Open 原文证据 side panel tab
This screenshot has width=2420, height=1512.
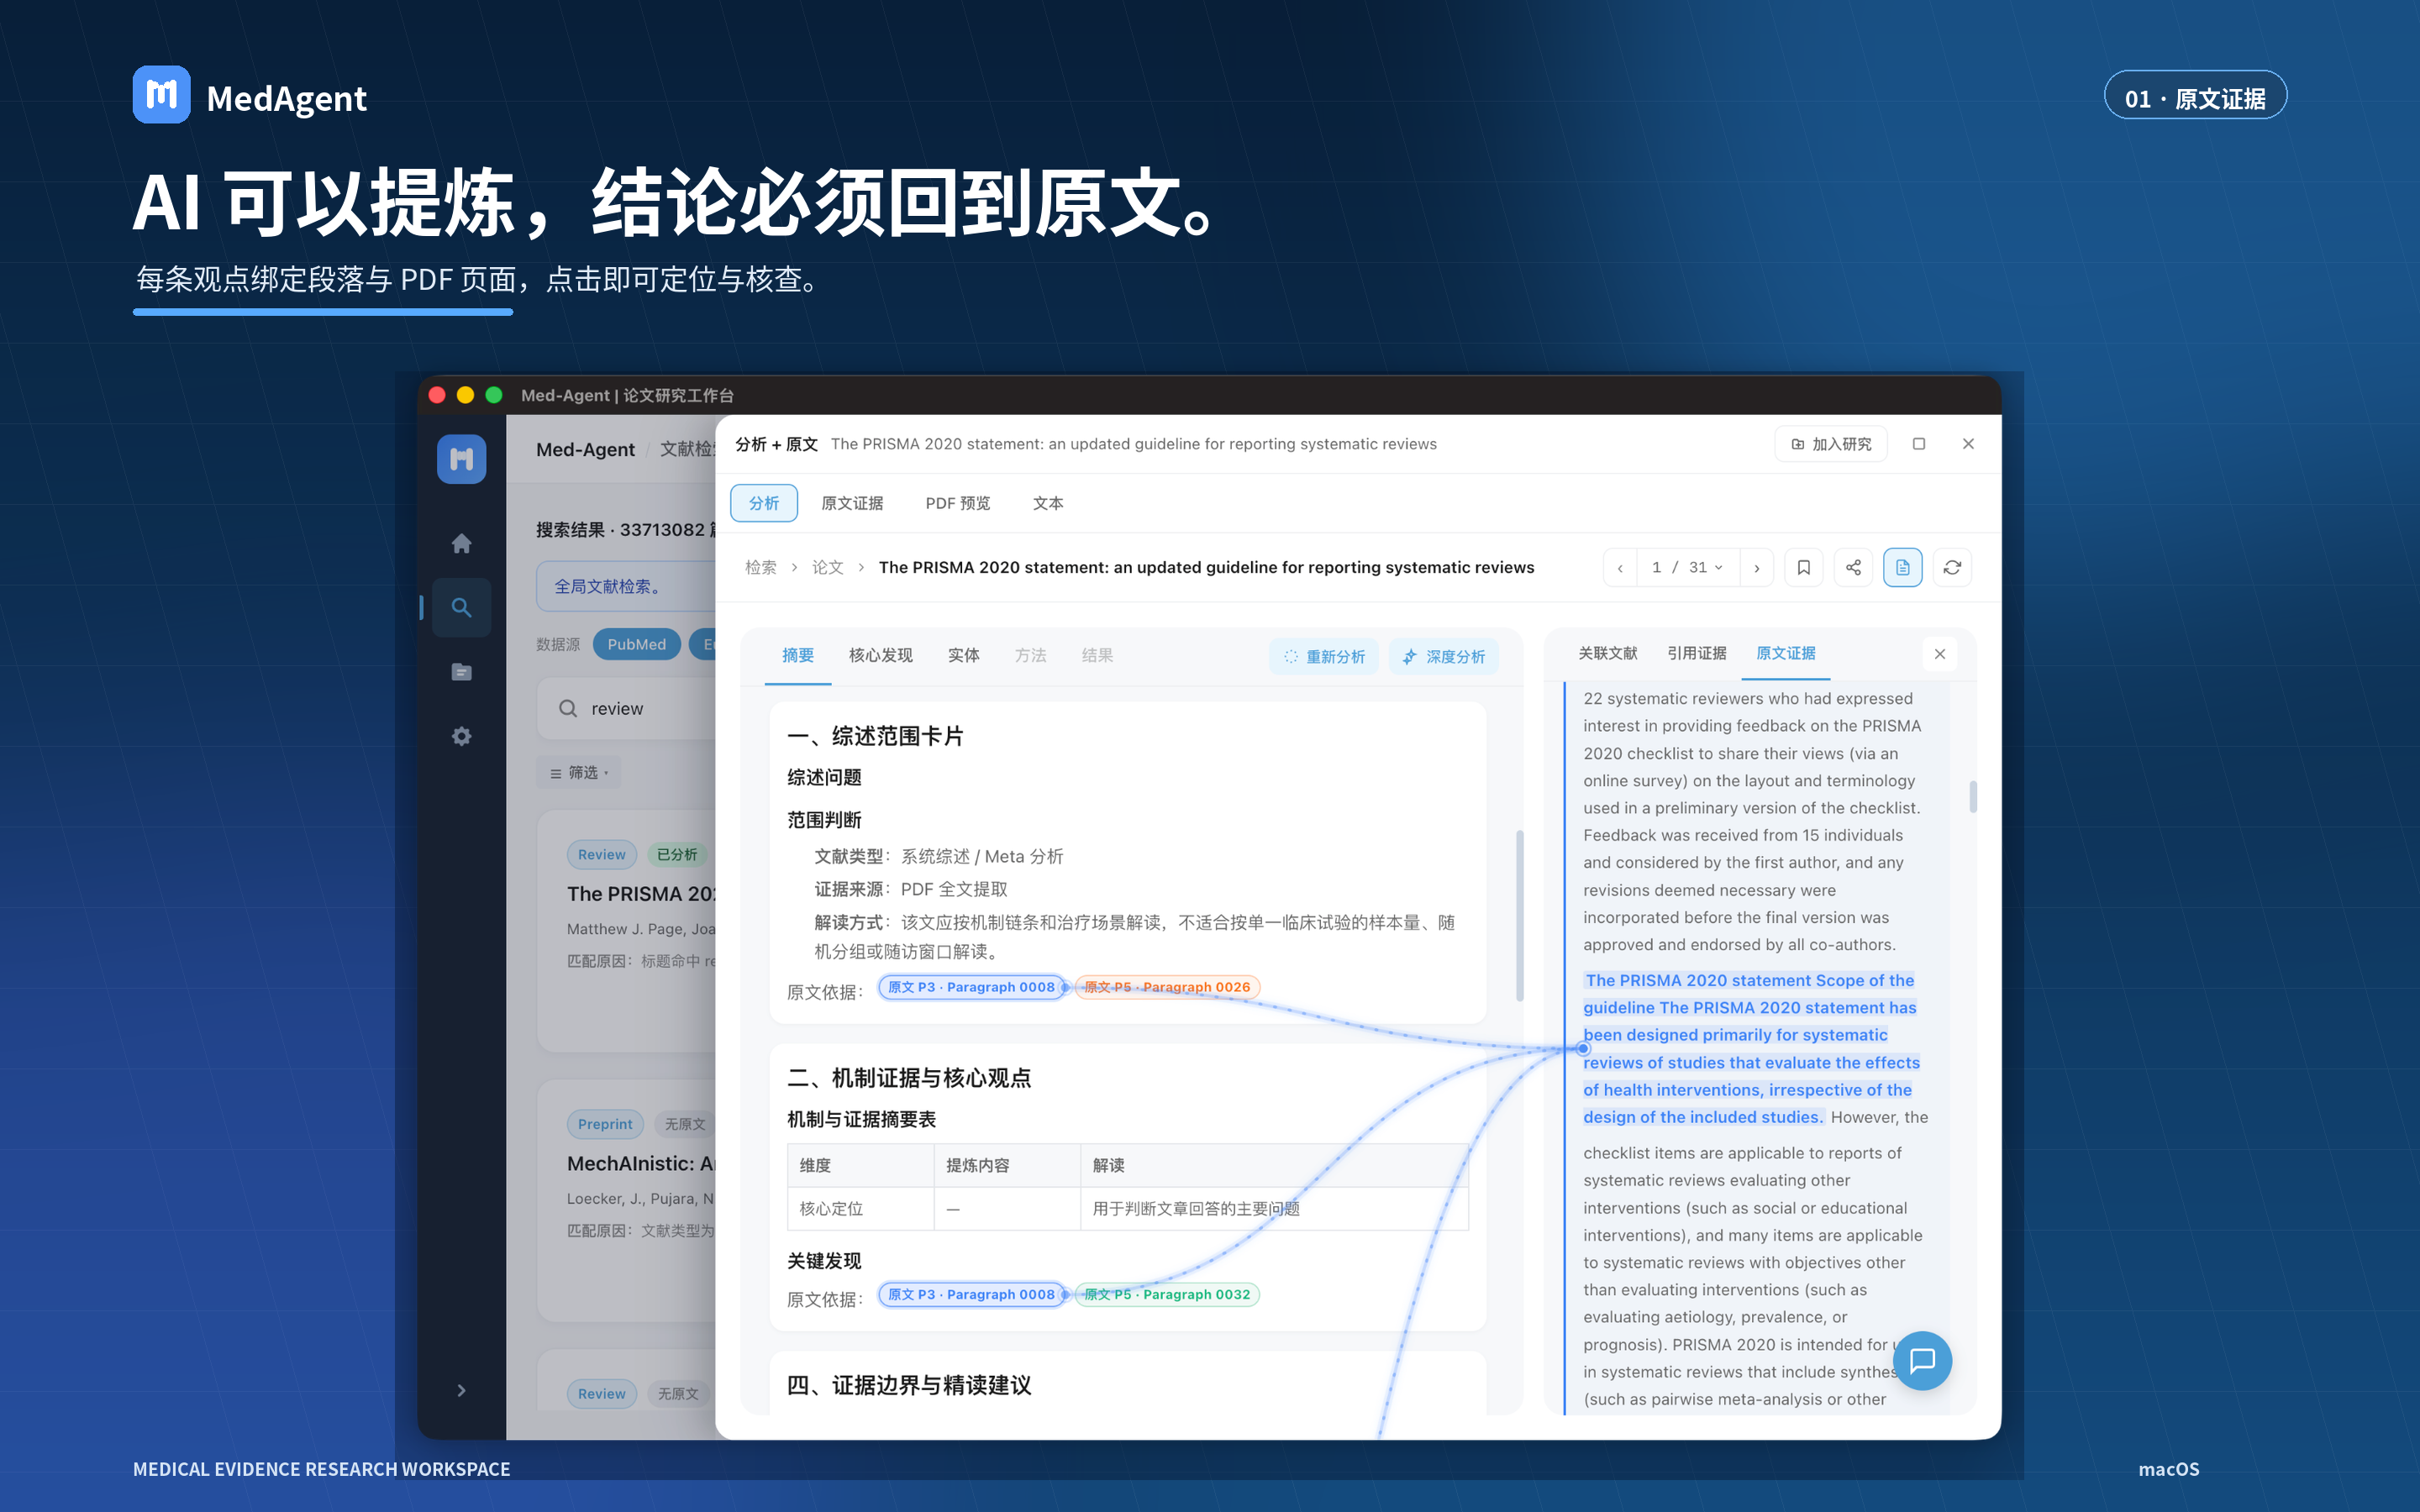(1785, 653)
